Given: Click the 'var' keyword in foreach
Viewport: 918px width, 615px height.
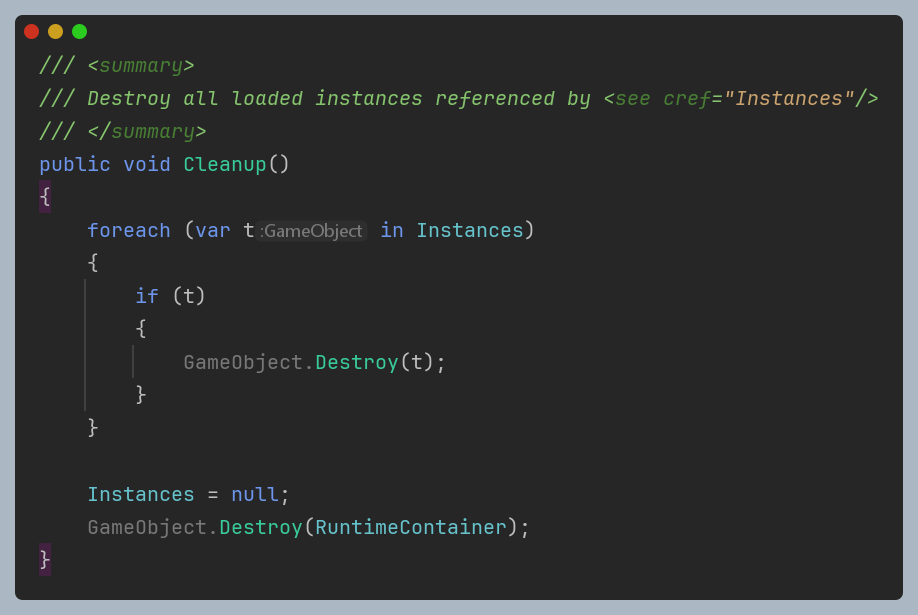Looking at the screenshot, I should pos(213,230).
